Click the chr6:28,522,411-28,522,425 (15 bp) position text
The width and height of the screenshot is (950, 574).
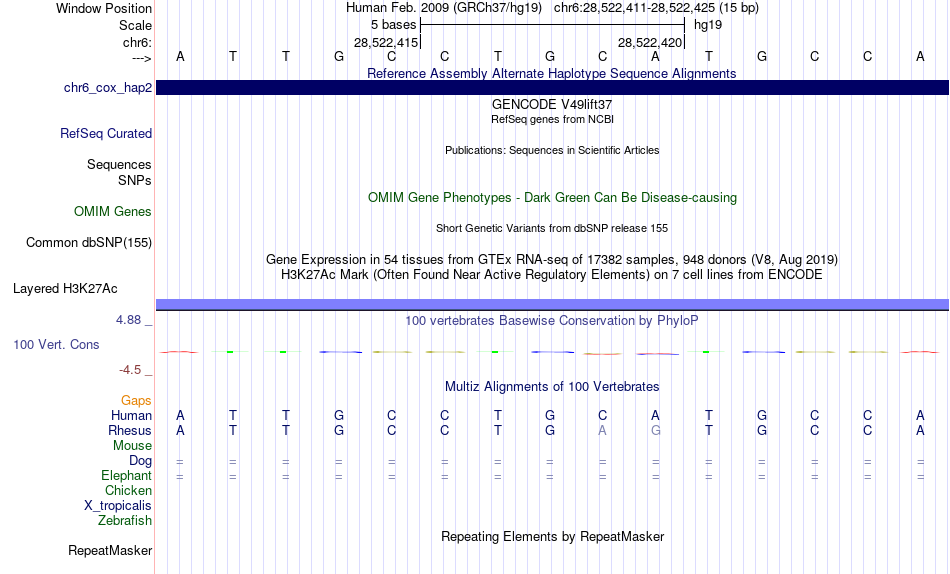click(656, 8)
